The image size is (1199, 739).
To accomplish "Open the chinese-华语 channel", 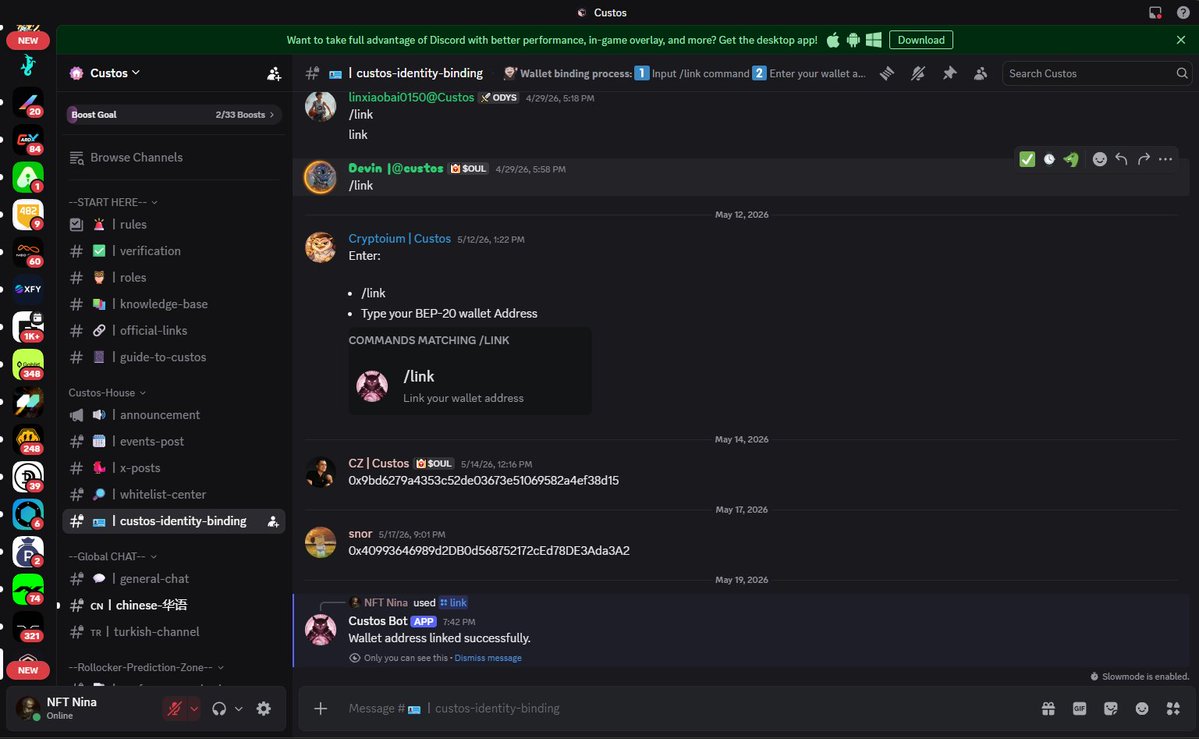I will (174, 605).
